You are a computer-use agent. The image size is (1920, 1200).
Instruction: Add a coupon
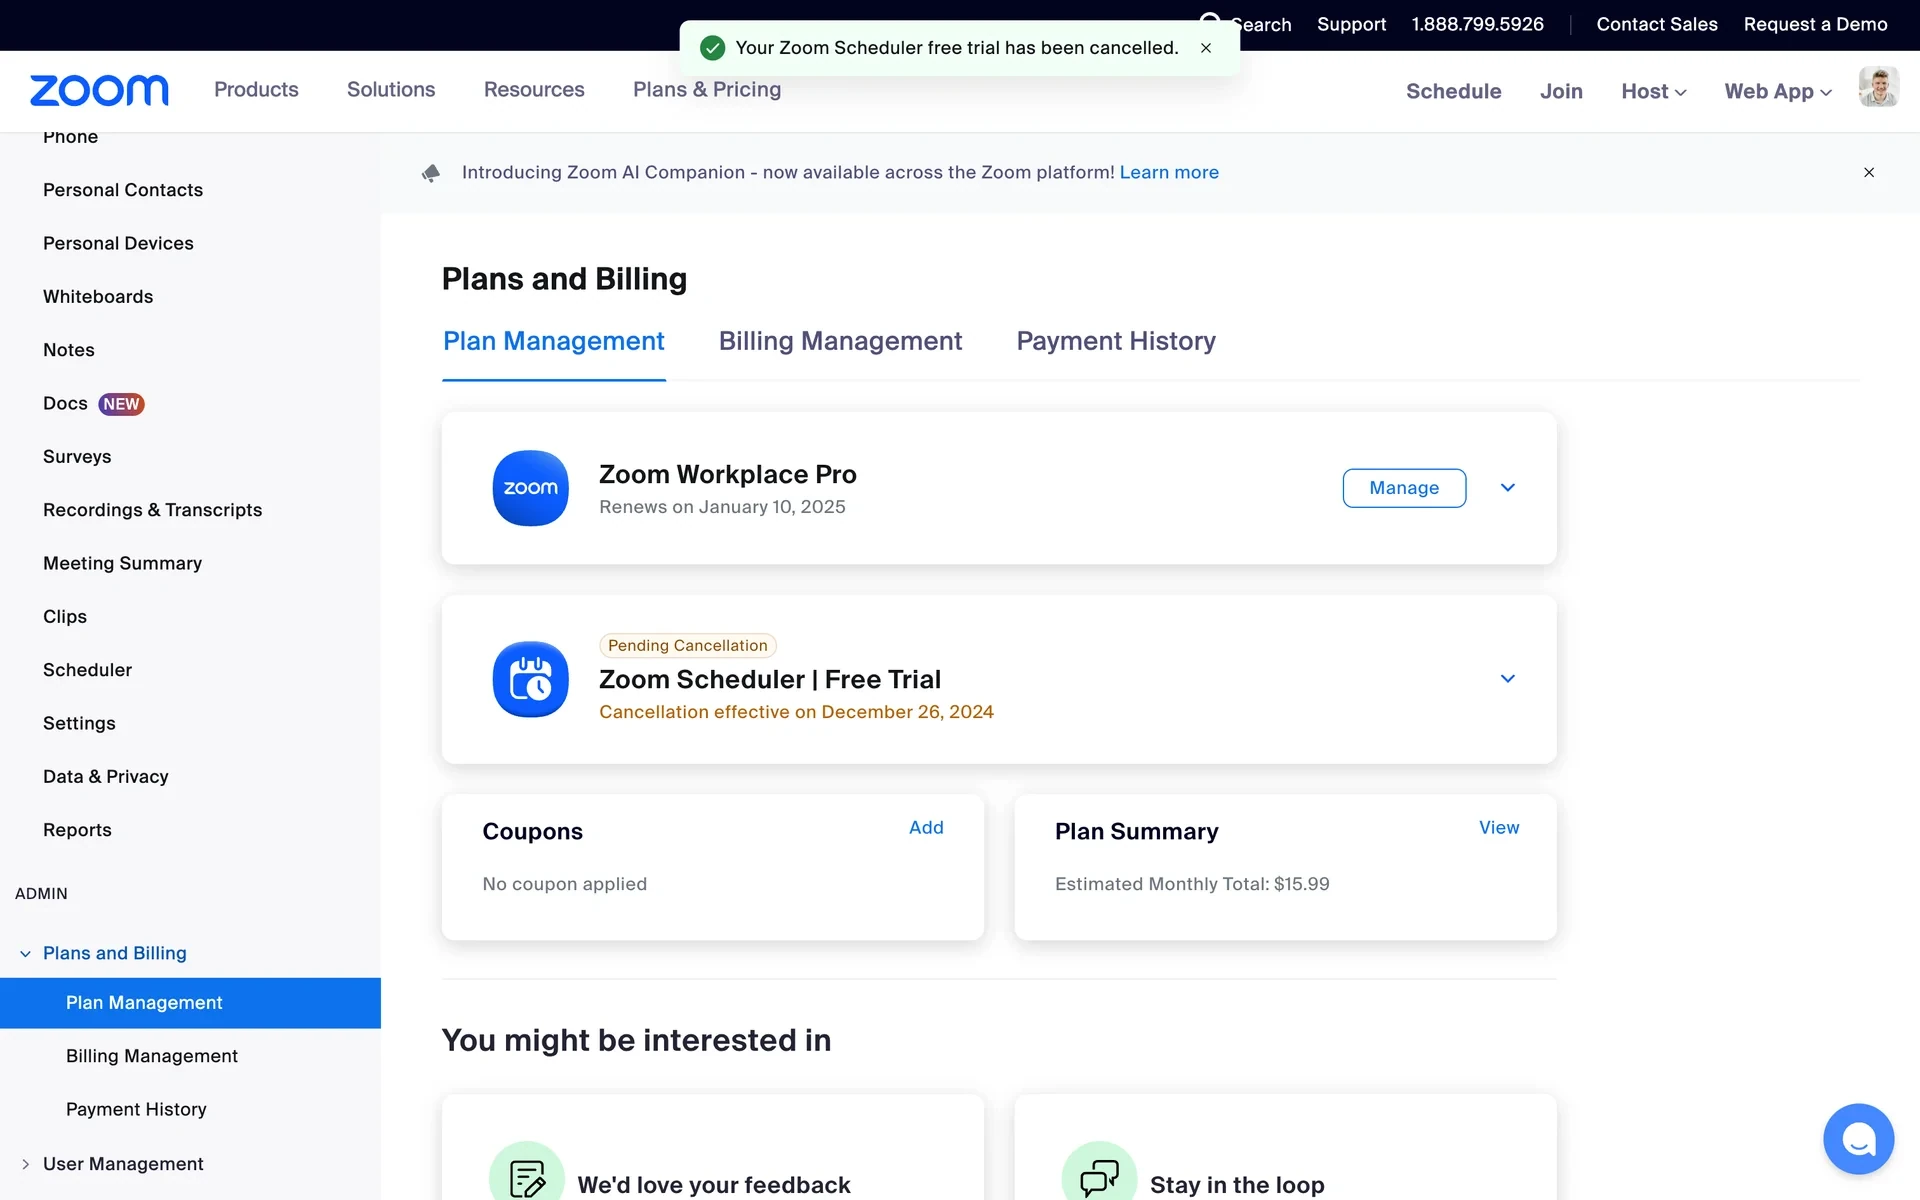(x=926, y=828)
